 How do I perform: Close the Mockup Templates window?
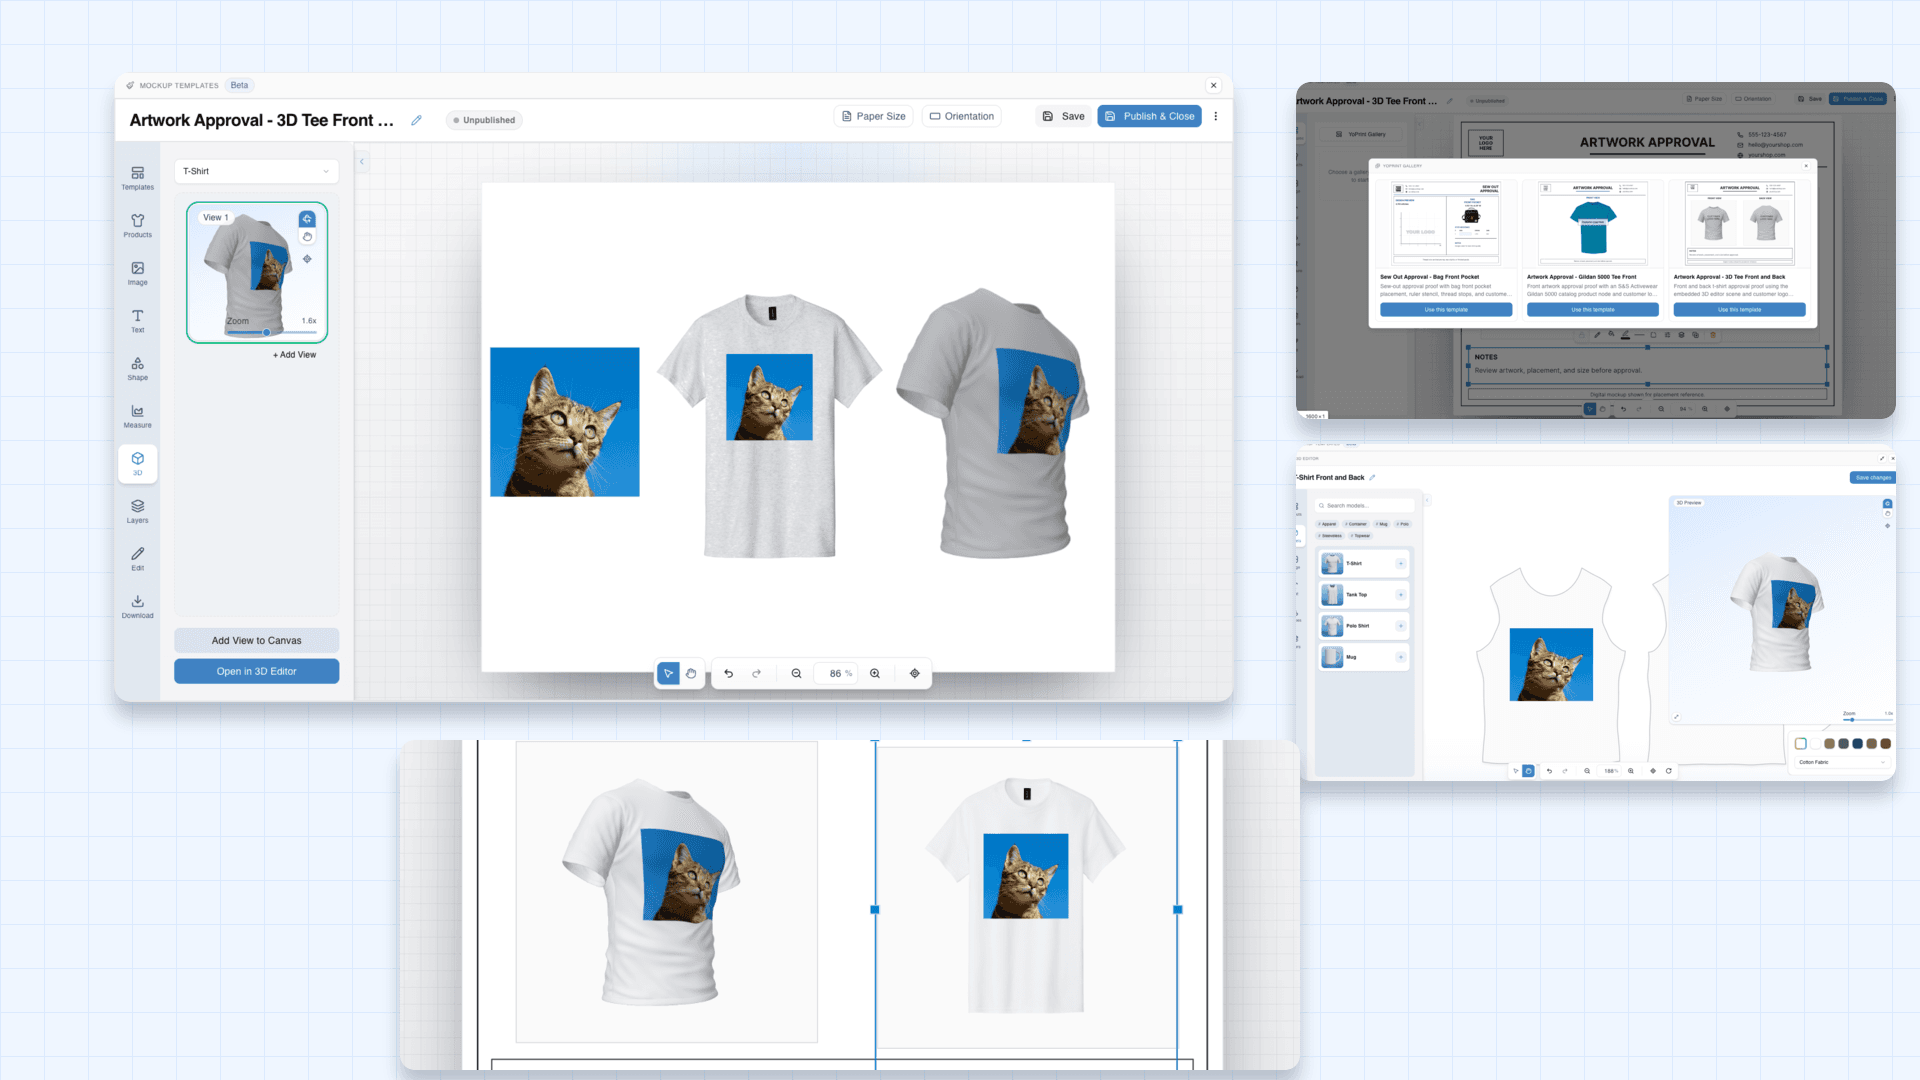click(1214, 85)
